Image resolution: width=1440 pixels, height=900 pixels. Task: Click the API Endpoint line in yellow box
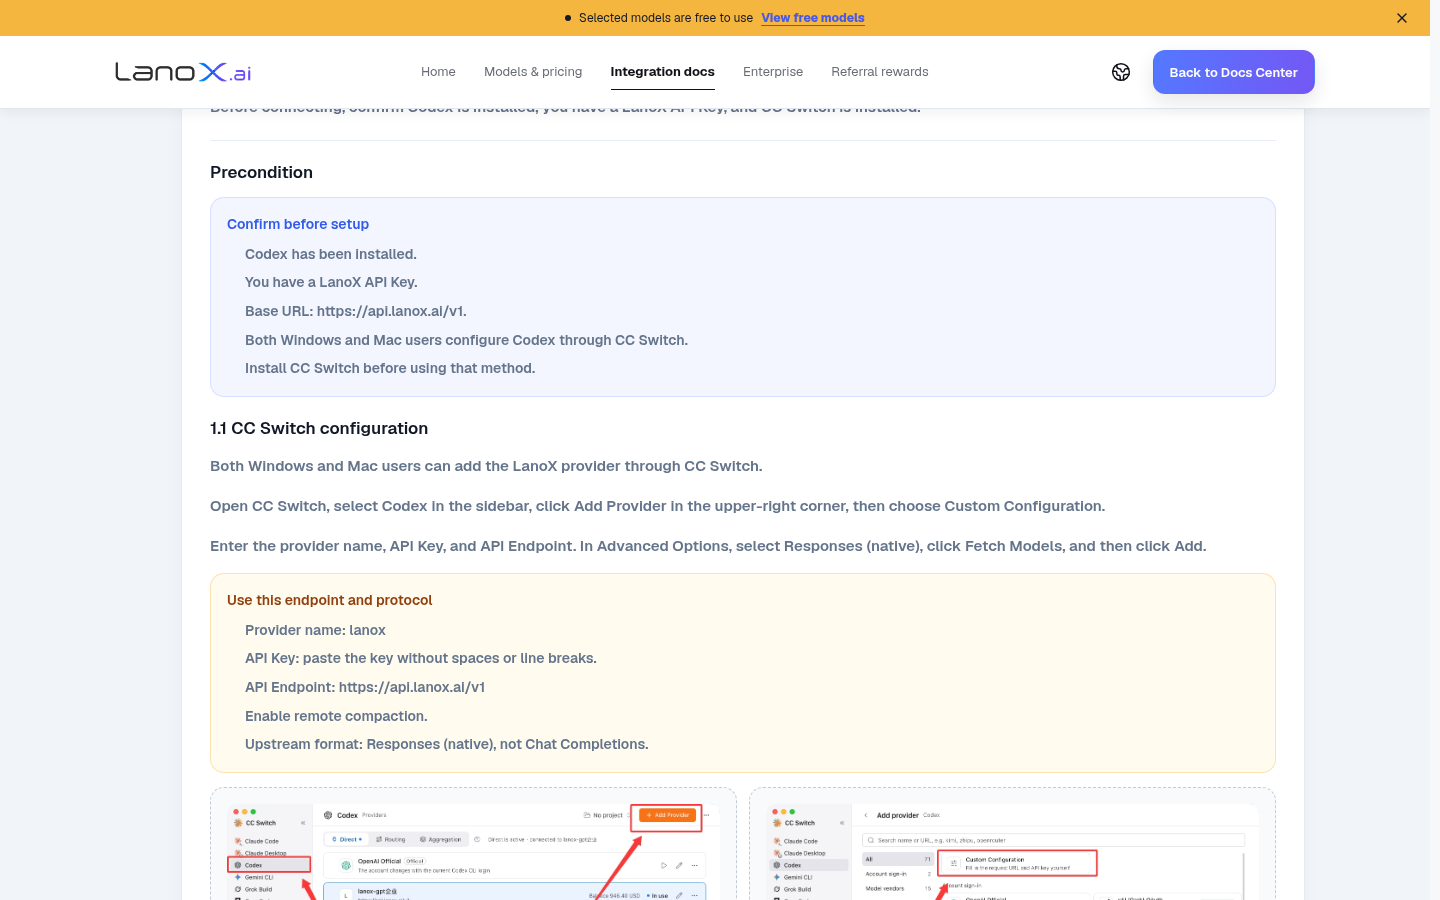point(365,687)
